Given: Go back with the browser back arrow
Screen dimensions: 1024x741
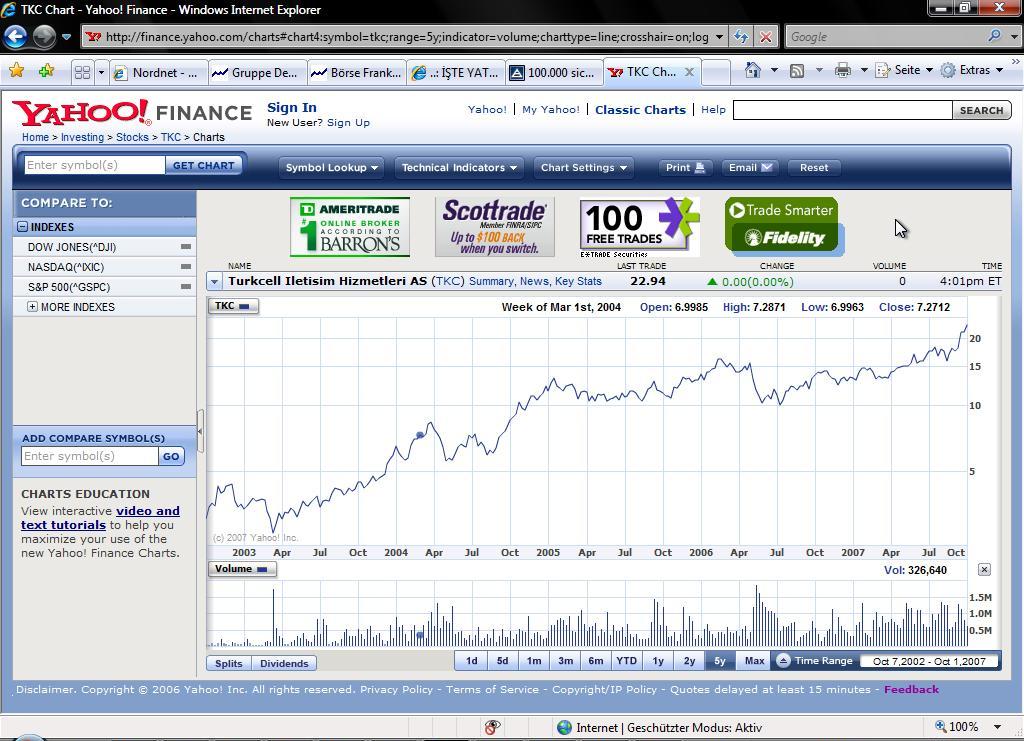Looking at the screenshot, I should pos(16,37).
